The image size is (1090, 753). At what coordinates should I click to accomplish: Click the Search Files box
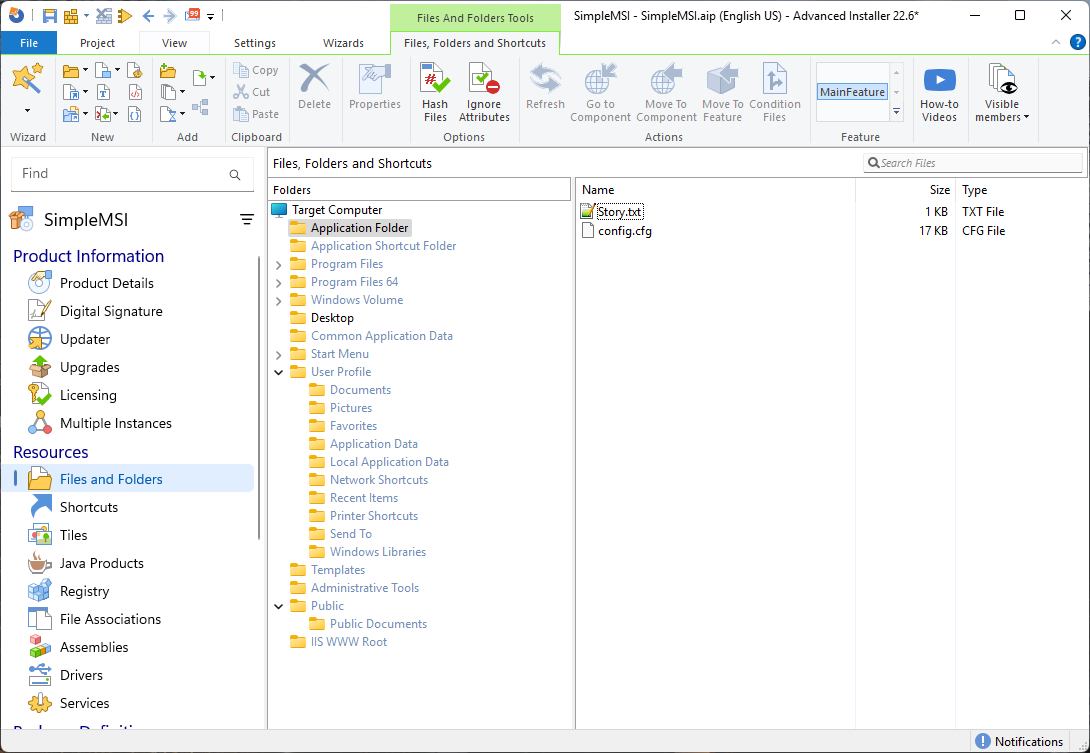coord(973,163)
